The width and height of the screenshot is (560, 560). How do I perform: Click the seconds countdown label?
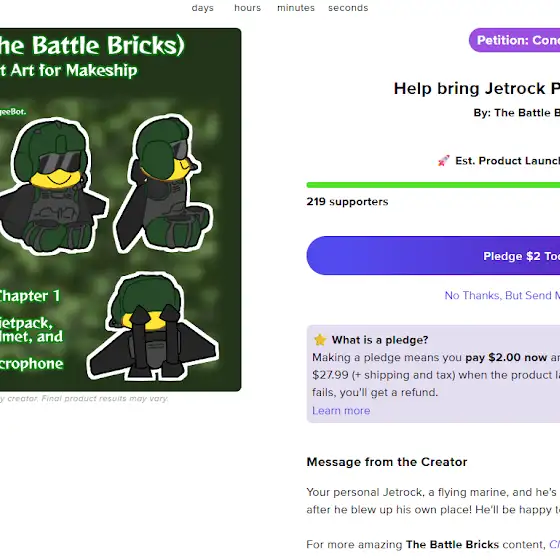point(348,8)
